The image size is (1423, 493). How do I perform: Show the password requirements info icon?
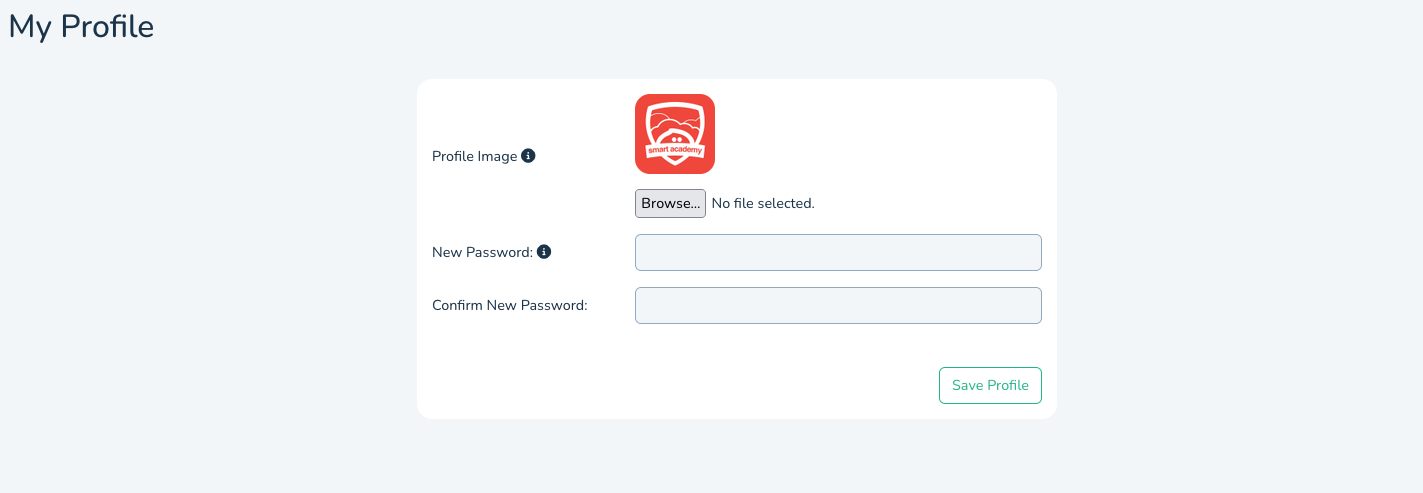tap(544, 252)
